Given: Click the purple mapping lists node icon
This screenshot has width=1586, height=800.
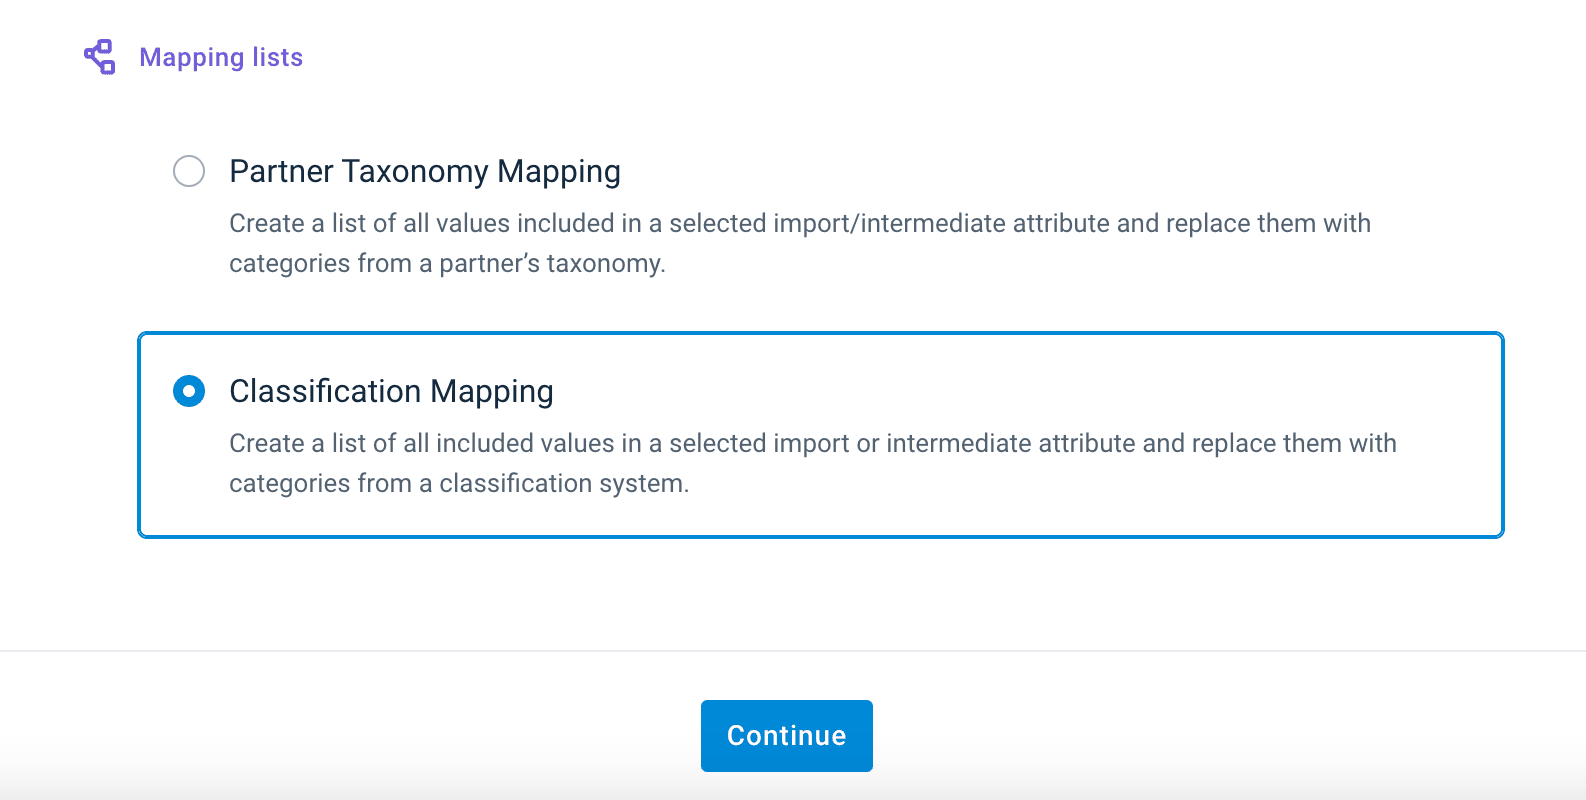Looking at the screenshot, I should click(100, 57).
